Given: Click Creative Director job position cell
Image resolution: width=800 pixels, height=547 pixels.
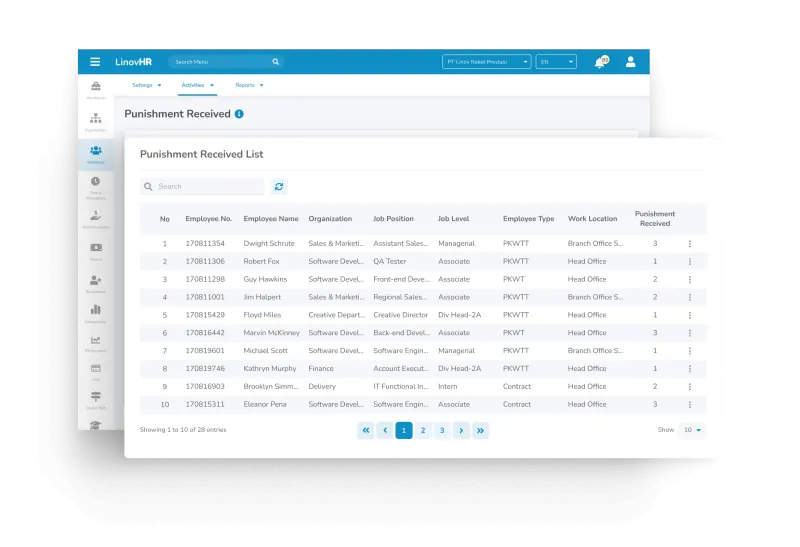Looking at the screenshot, I should click(x=401, y=315).
